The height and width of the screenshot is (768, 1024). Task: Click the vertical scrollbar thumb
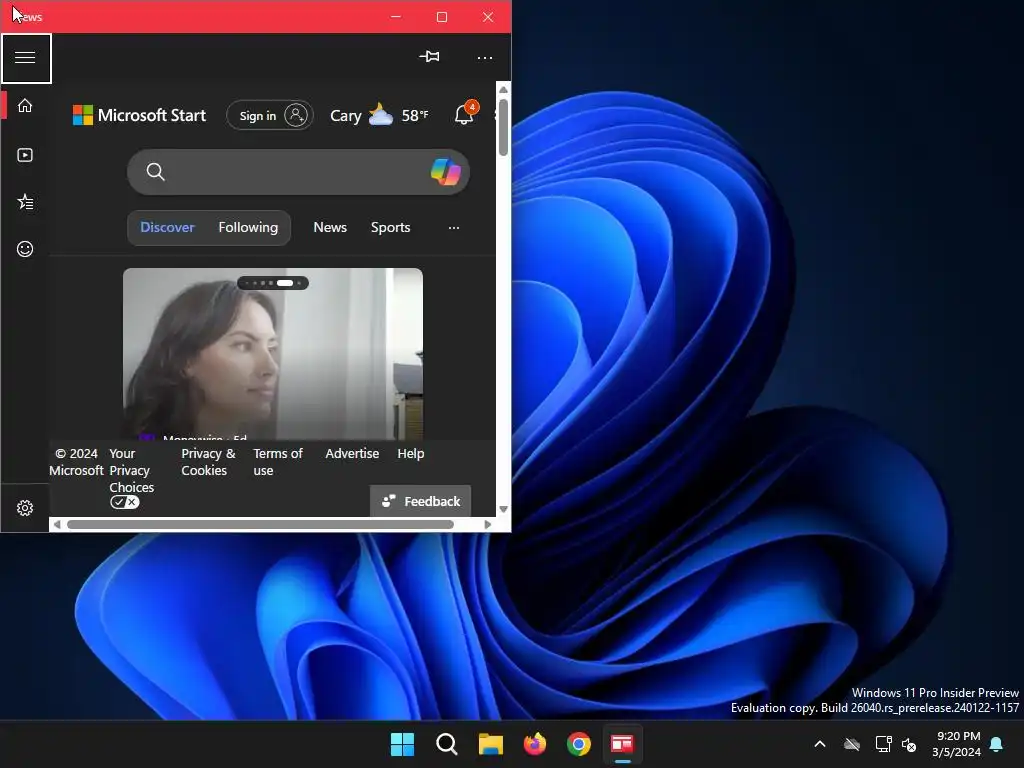[503, 127]
